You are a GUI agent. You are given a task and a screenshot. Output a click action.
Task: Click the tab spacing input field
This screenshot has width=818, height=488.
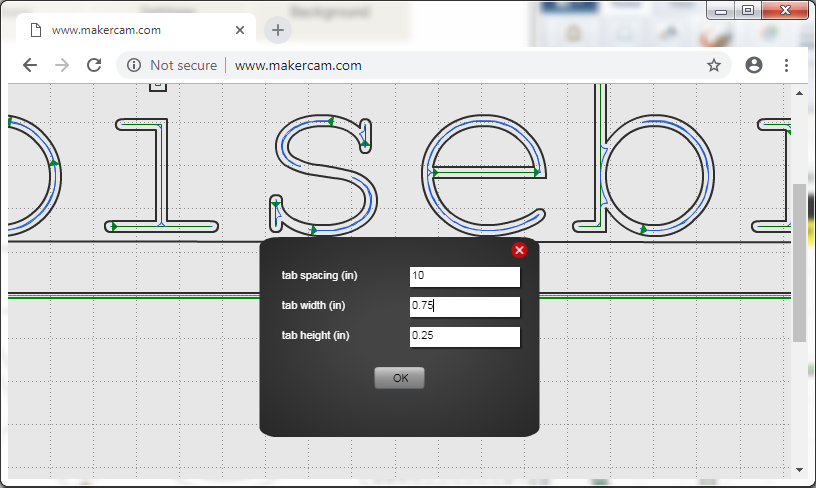(x=464, y=276)
